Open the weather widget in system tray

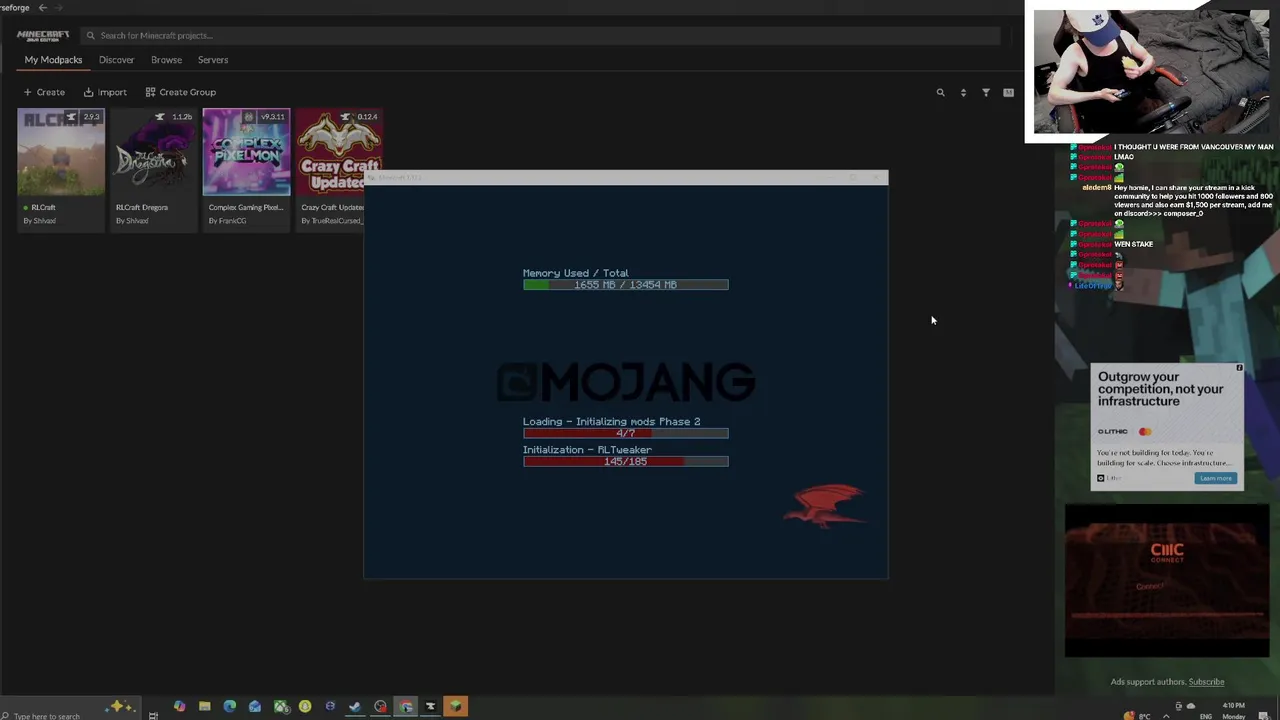pyautogui.click(x=1135, y=715)
